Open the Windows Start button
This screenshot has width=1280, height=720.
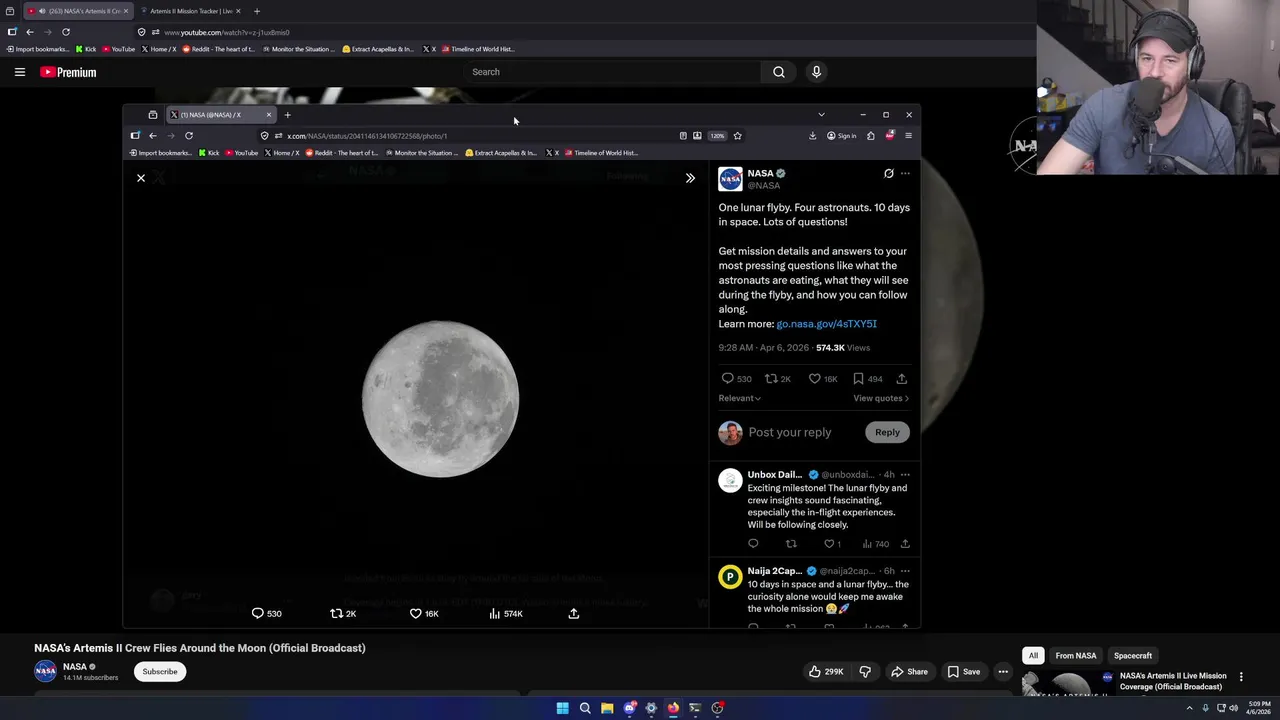pyautogui.click(x=562, y=708)
